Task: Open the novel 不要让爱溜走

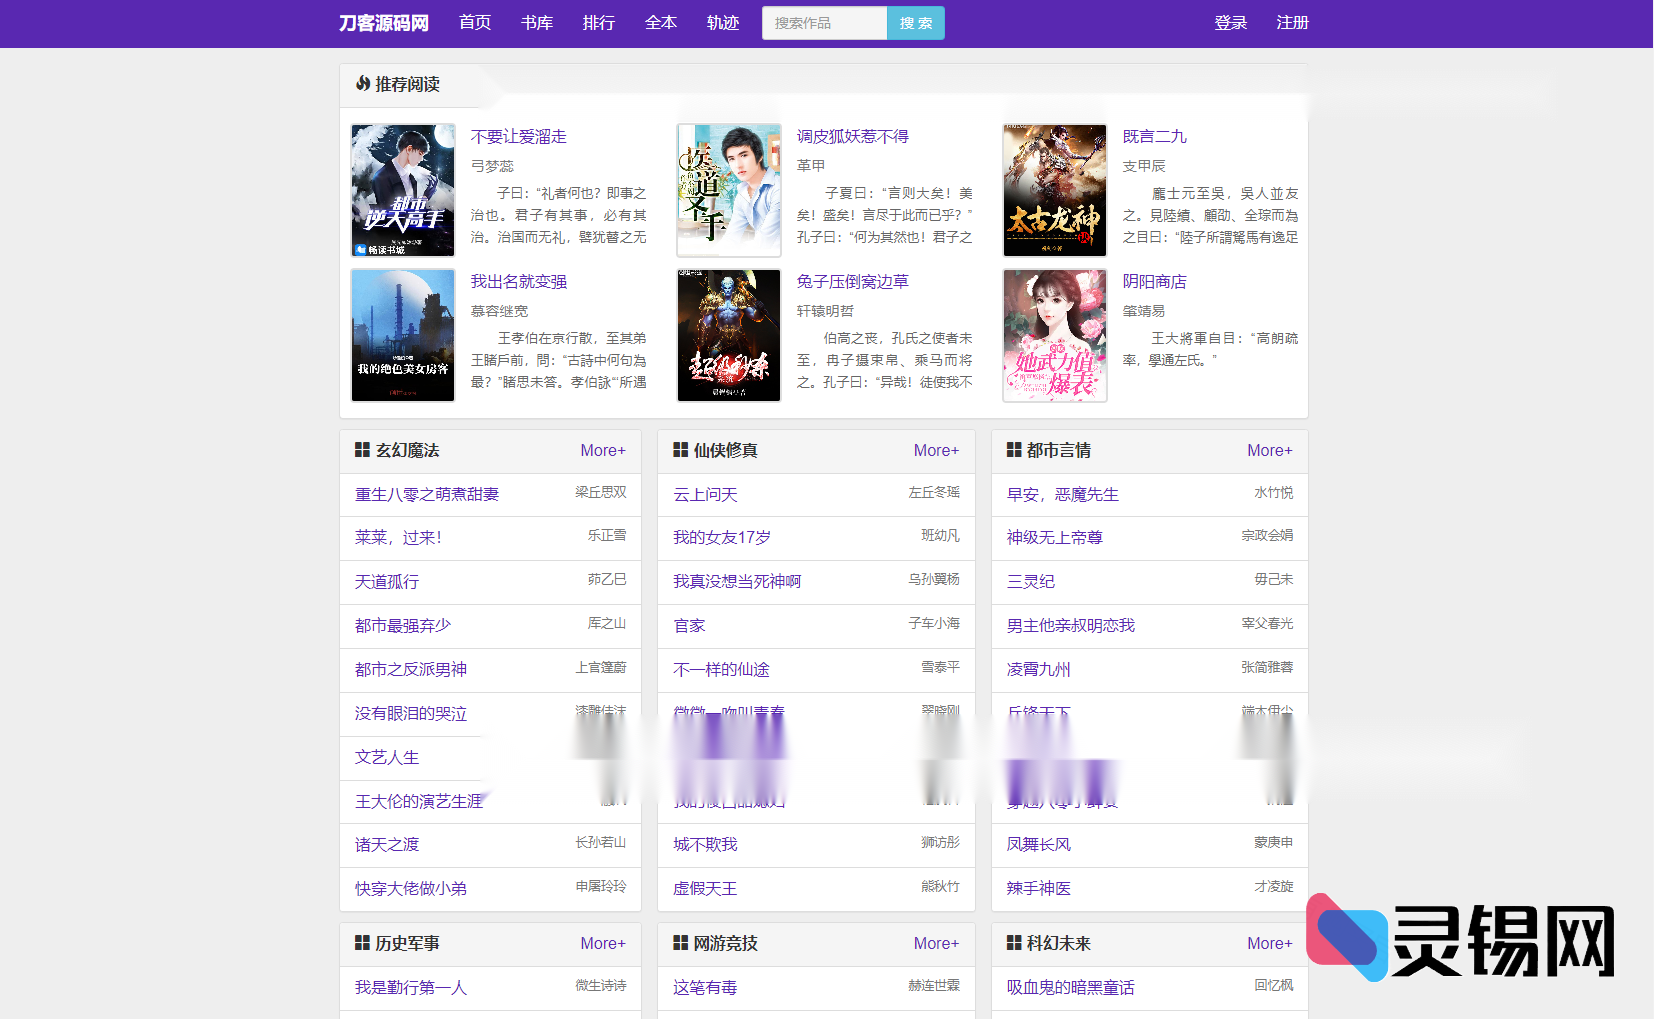Action: tap(519, 136)
